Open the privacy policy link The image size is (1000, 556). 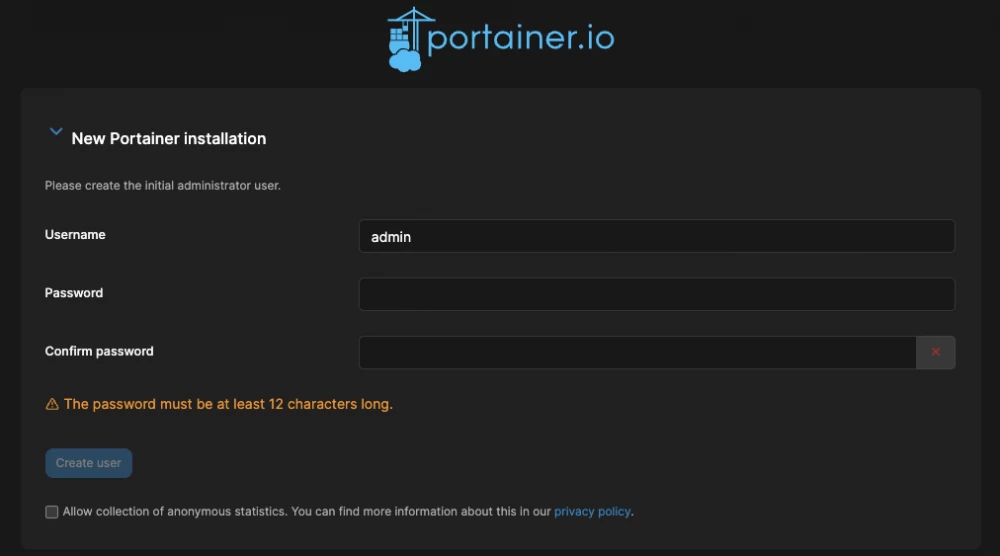[592, 511]
